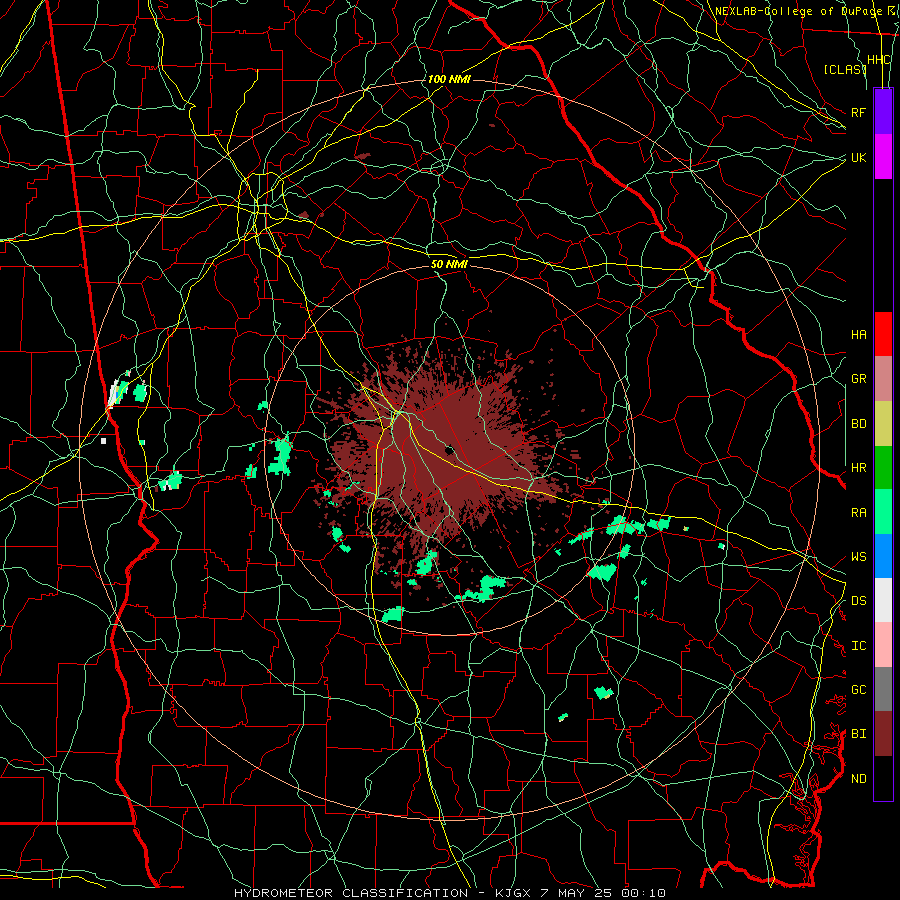The width and height of the screenshot is (900, 900).
Task: Click the BD legend label
Action: (858, 424)
